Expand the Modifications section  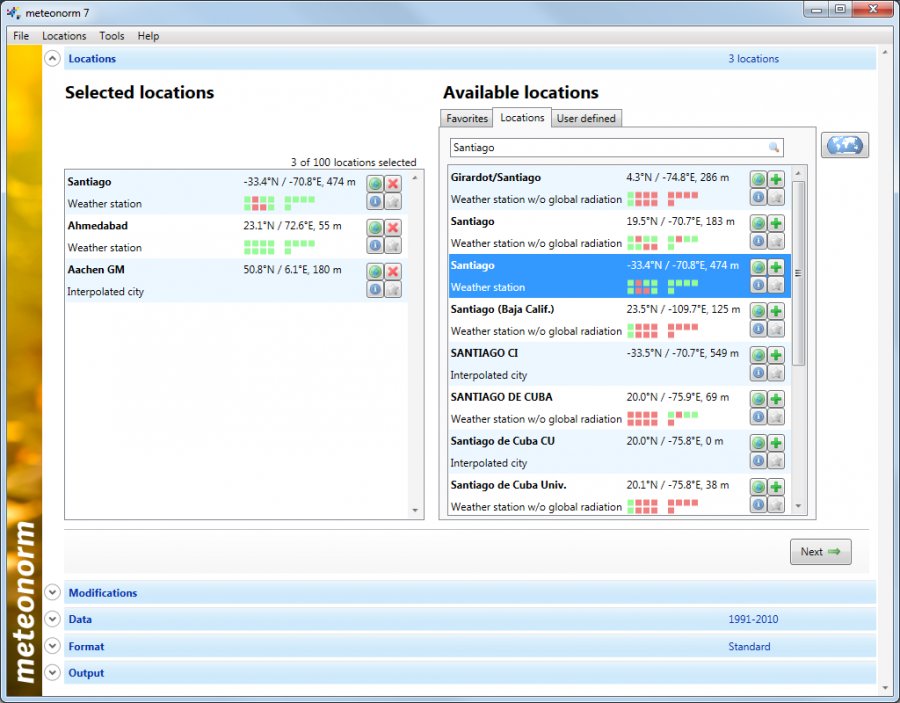pos(52,593)
